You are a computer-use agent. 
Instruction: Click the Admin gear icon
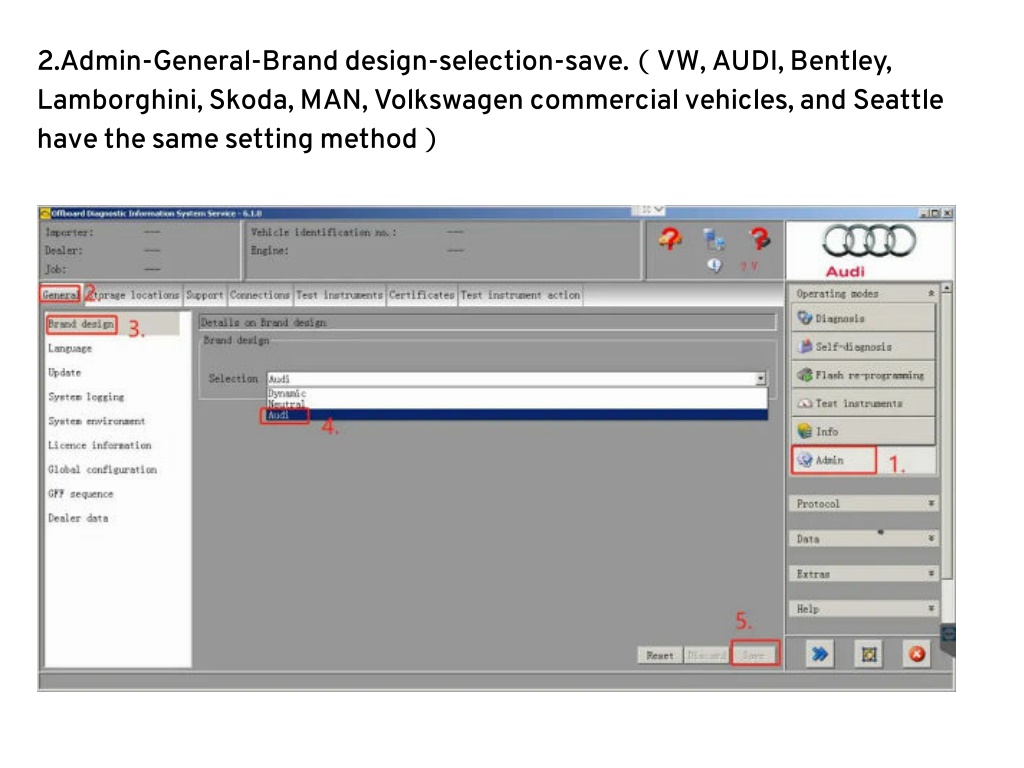[x=805, y=460]
